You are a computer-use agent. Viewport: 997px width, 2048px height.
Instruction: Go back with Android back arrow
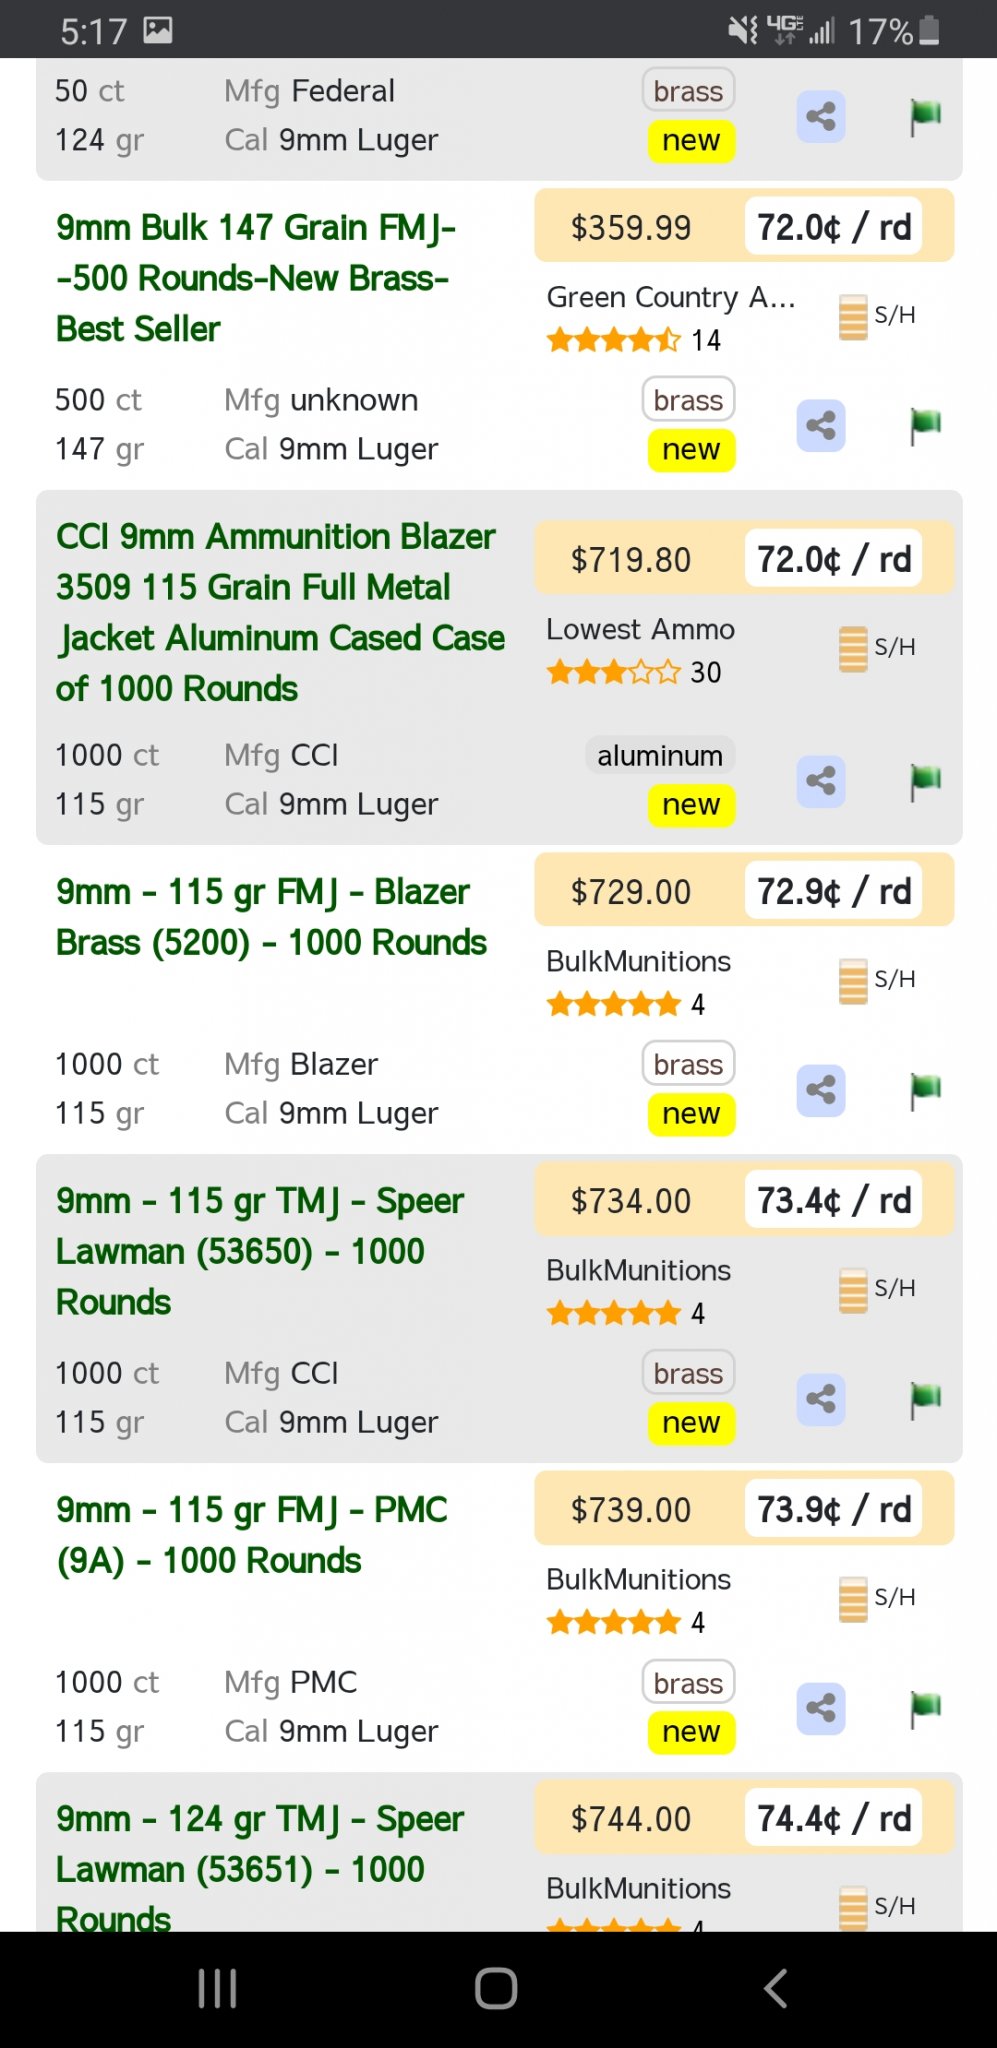[776, 1988]
